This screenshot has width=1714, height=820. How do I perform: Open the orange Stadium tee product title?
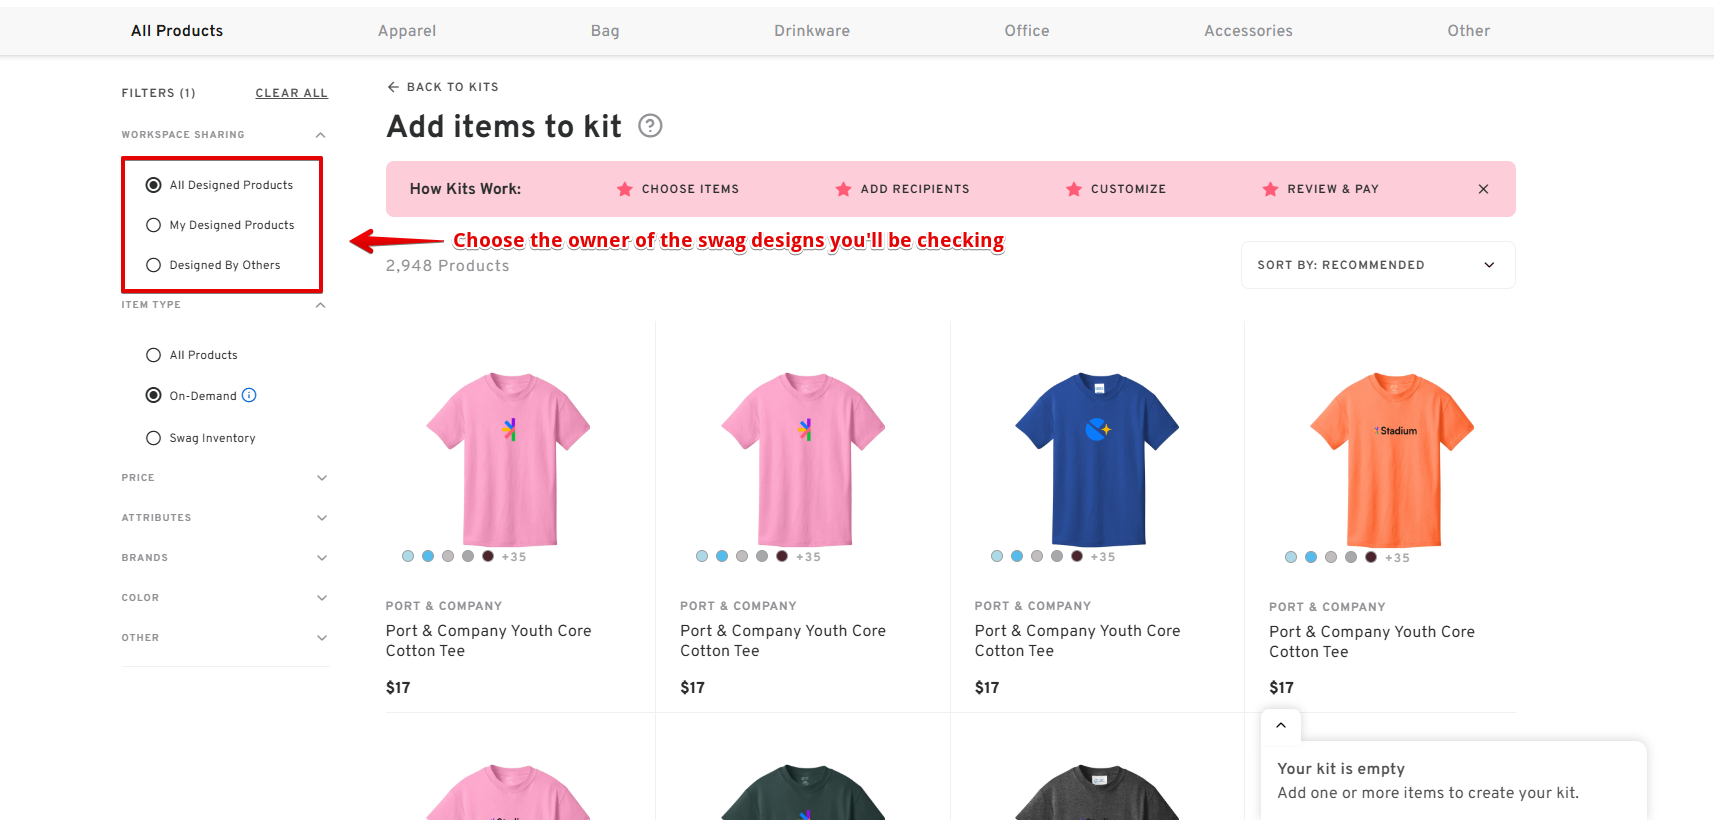1372,642
